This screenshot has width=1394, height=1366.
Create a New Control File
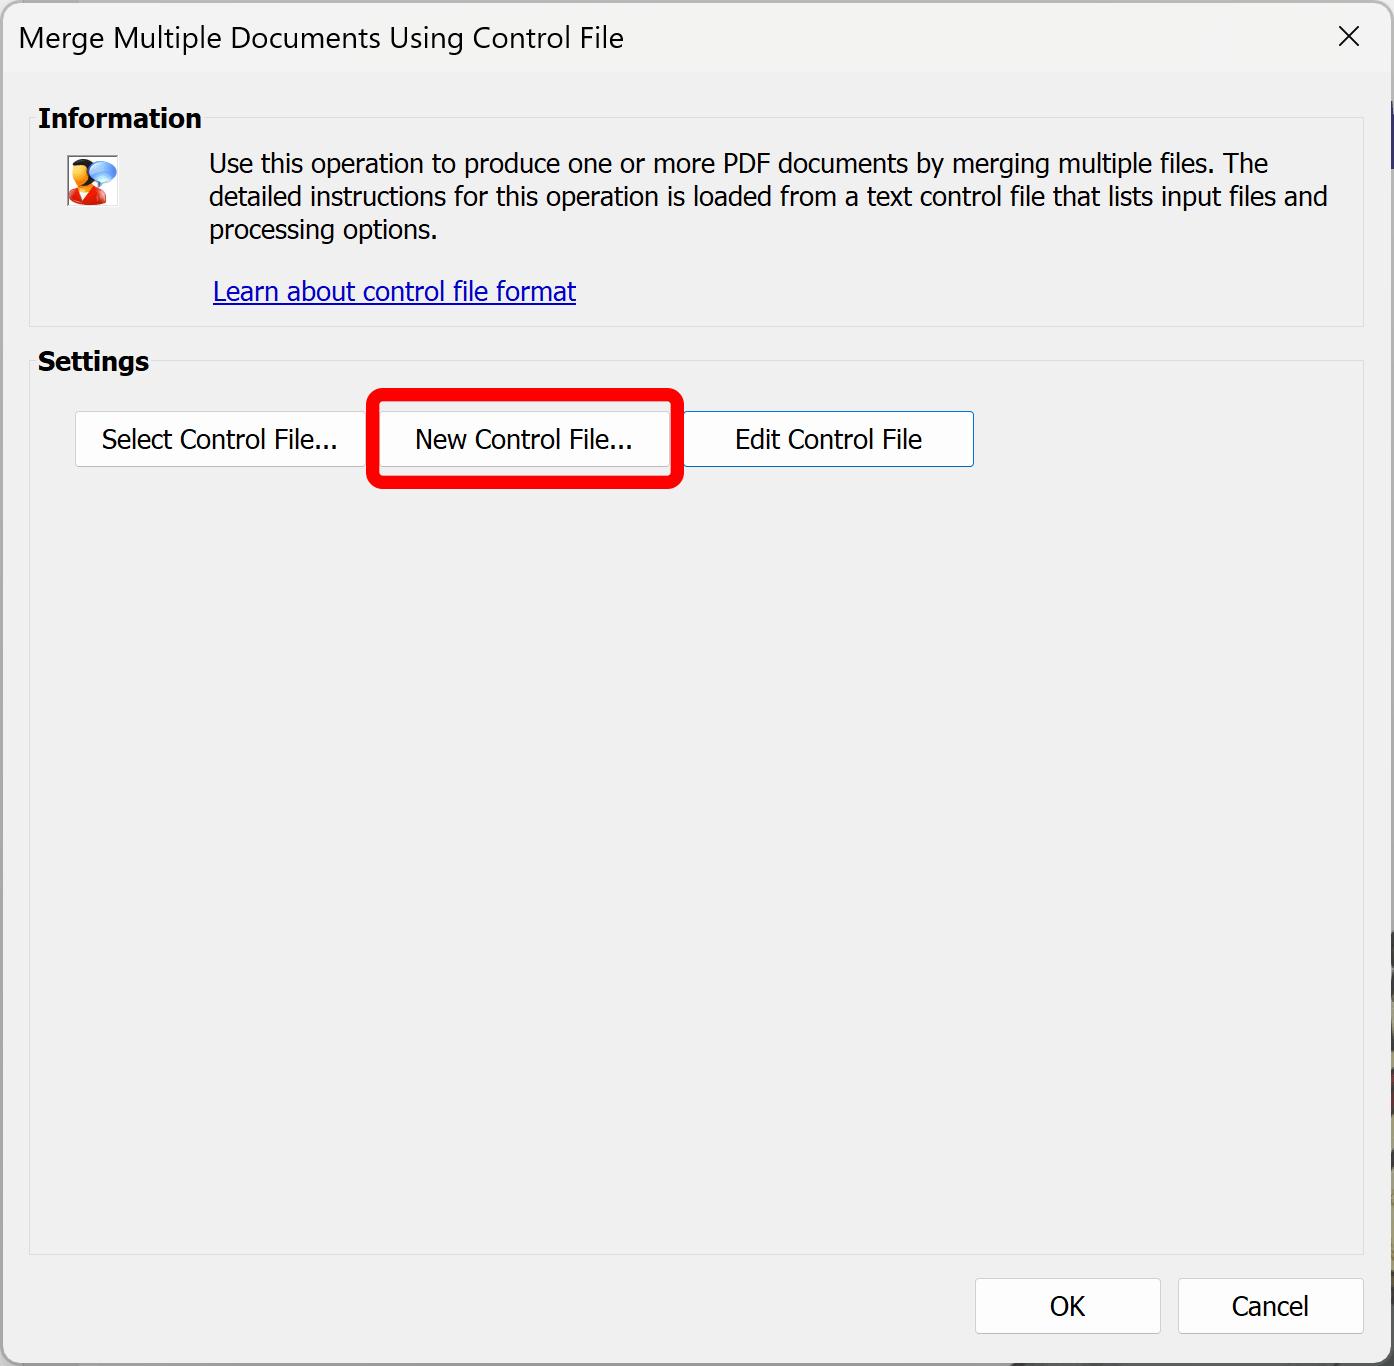(x=524, y=439)
